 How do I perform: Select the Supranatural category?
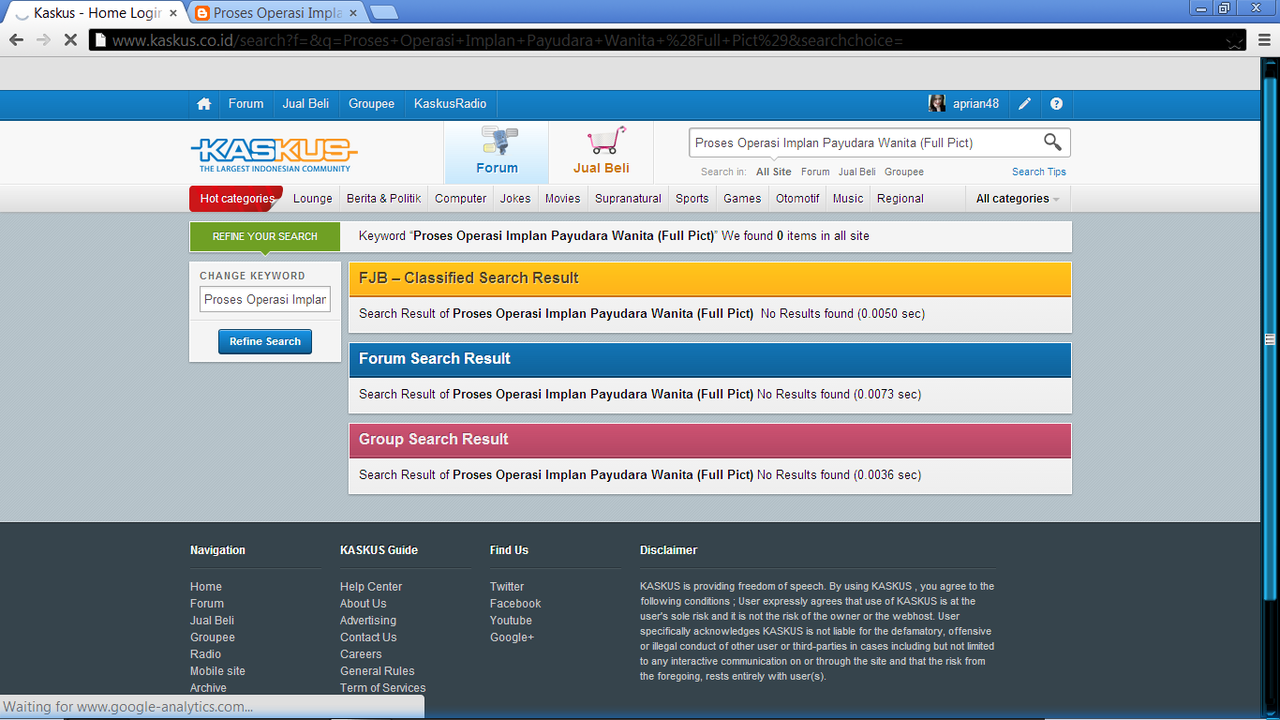[628, 198]
